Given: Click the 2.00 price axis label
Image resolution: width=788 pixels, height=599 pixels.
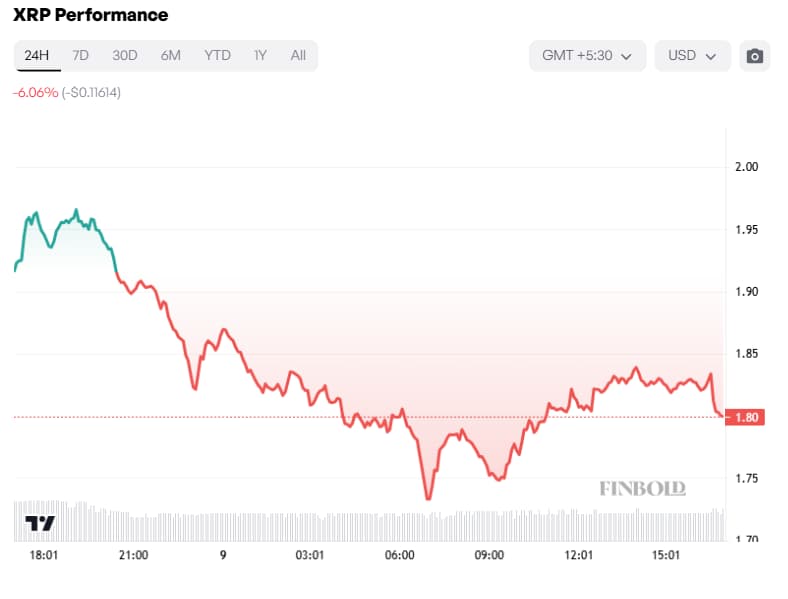Looking at the screenshot, I should pyautogui.click(x=745, y=166).
